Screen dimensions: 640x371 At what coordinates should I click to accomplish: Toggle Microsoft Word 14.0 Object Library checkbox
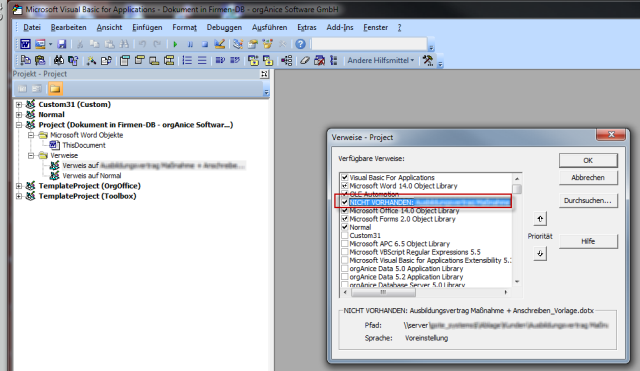click(345, 186)
